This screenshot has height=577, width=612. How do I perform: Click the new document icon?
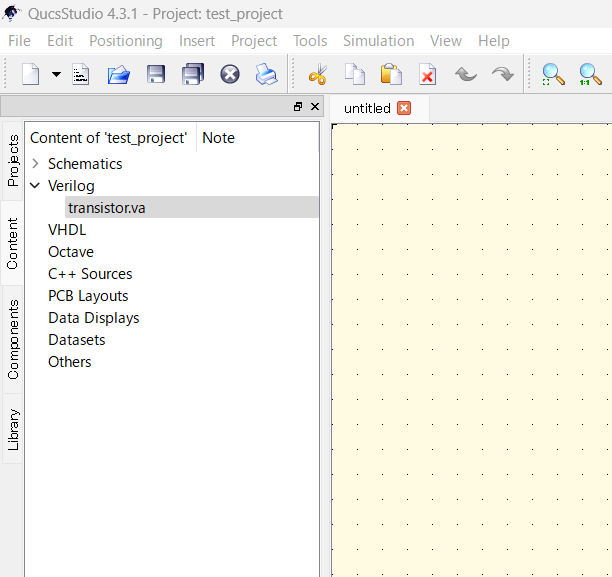tap(30, 74)
